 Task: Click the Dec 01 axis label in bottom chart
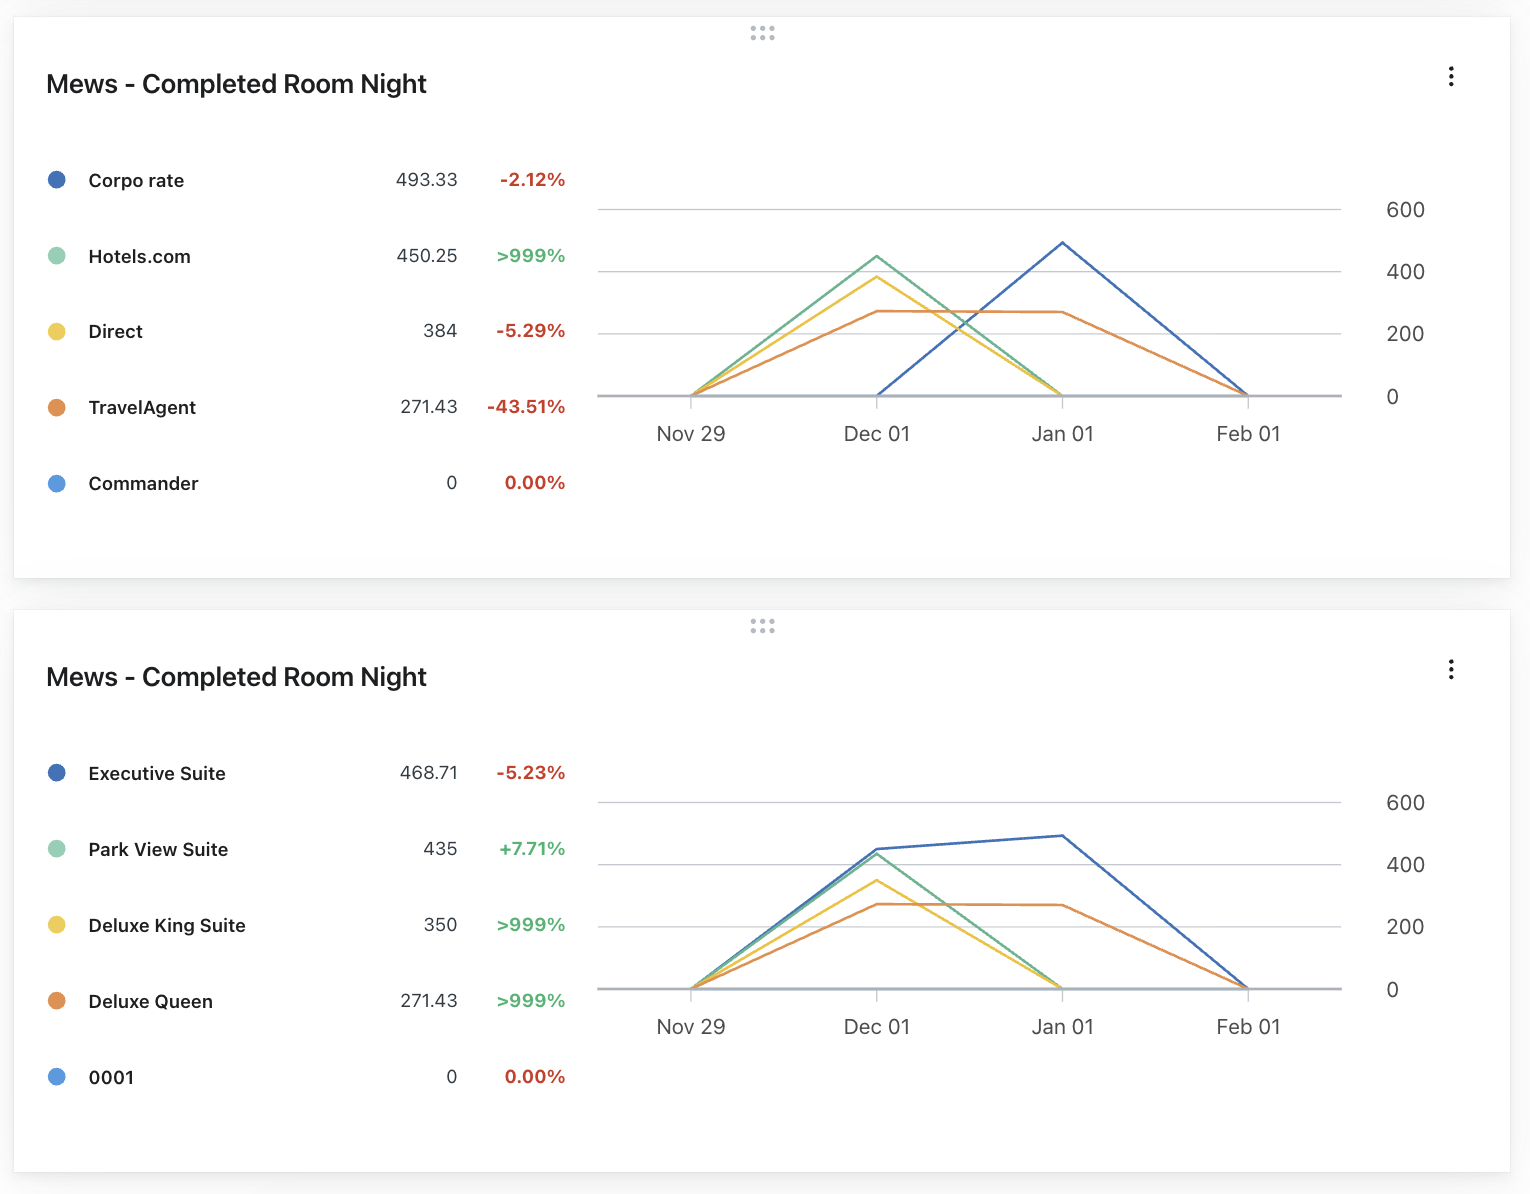coord(876,1027)
